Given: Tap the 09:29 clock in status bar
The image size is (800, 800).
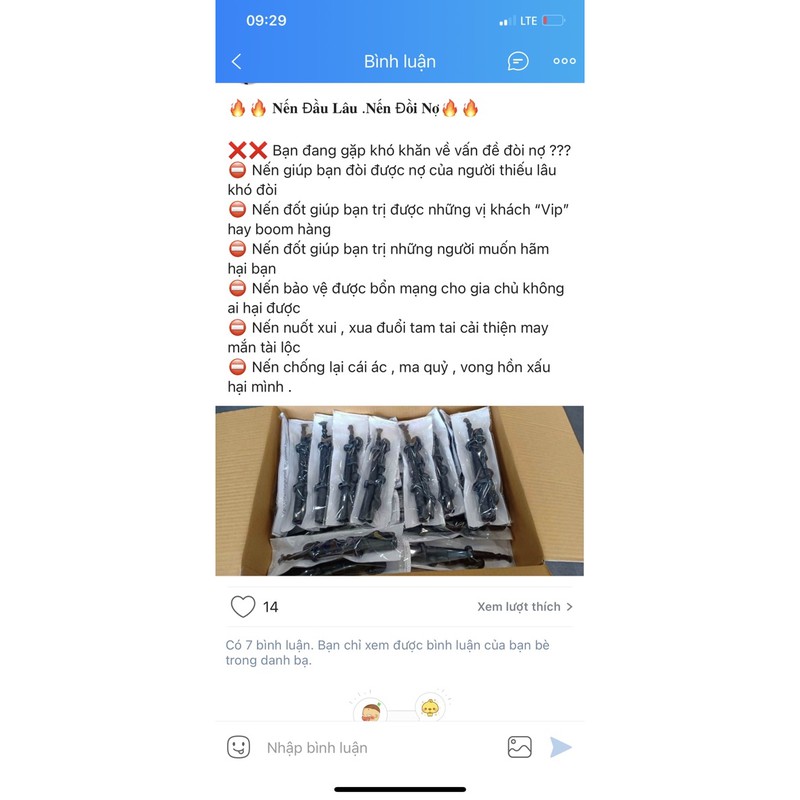Looking at the screenshot, I should pyautogui.click(x=266, y=20).
